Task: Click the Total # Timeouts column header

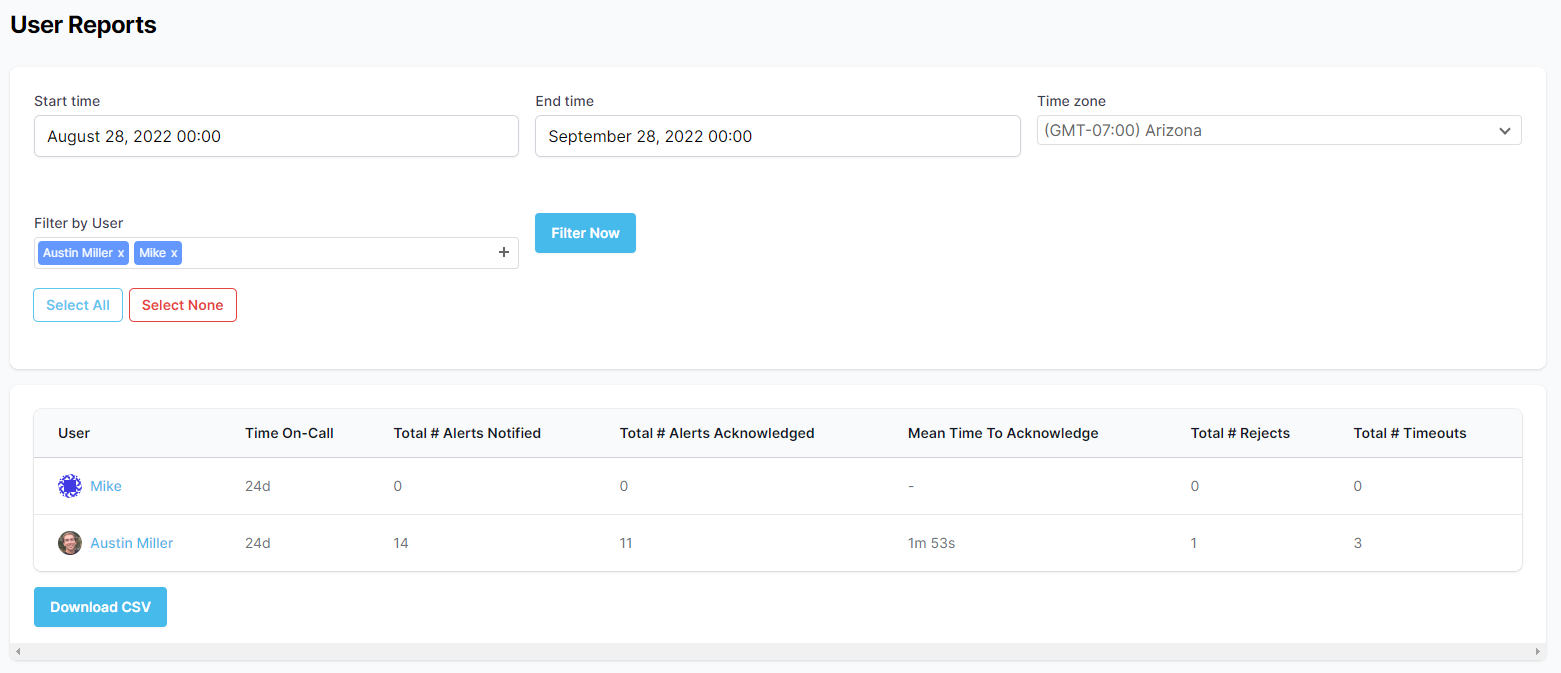Action: click(x=1409, y=433)
